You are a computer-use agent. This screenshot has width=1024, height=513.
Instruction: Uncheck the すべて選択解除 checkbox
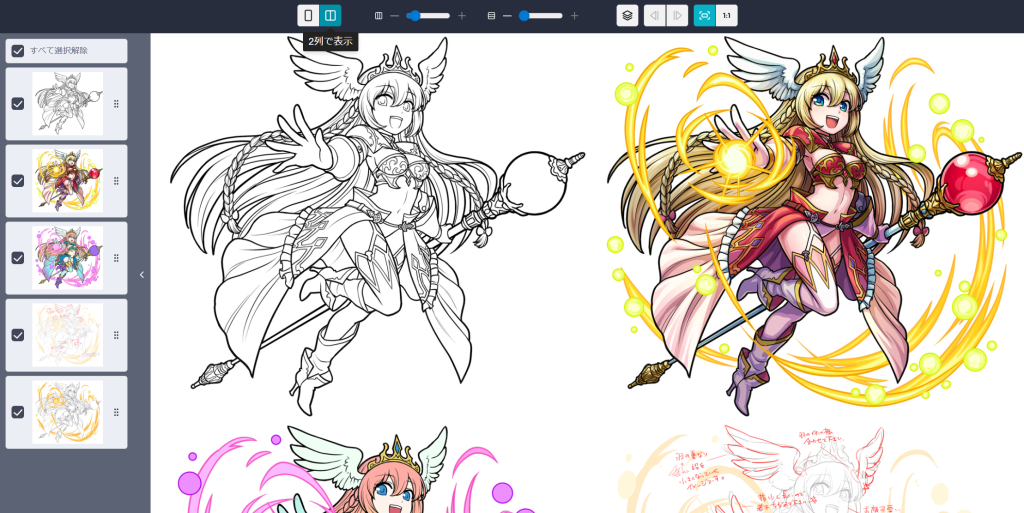click(18, 51)
